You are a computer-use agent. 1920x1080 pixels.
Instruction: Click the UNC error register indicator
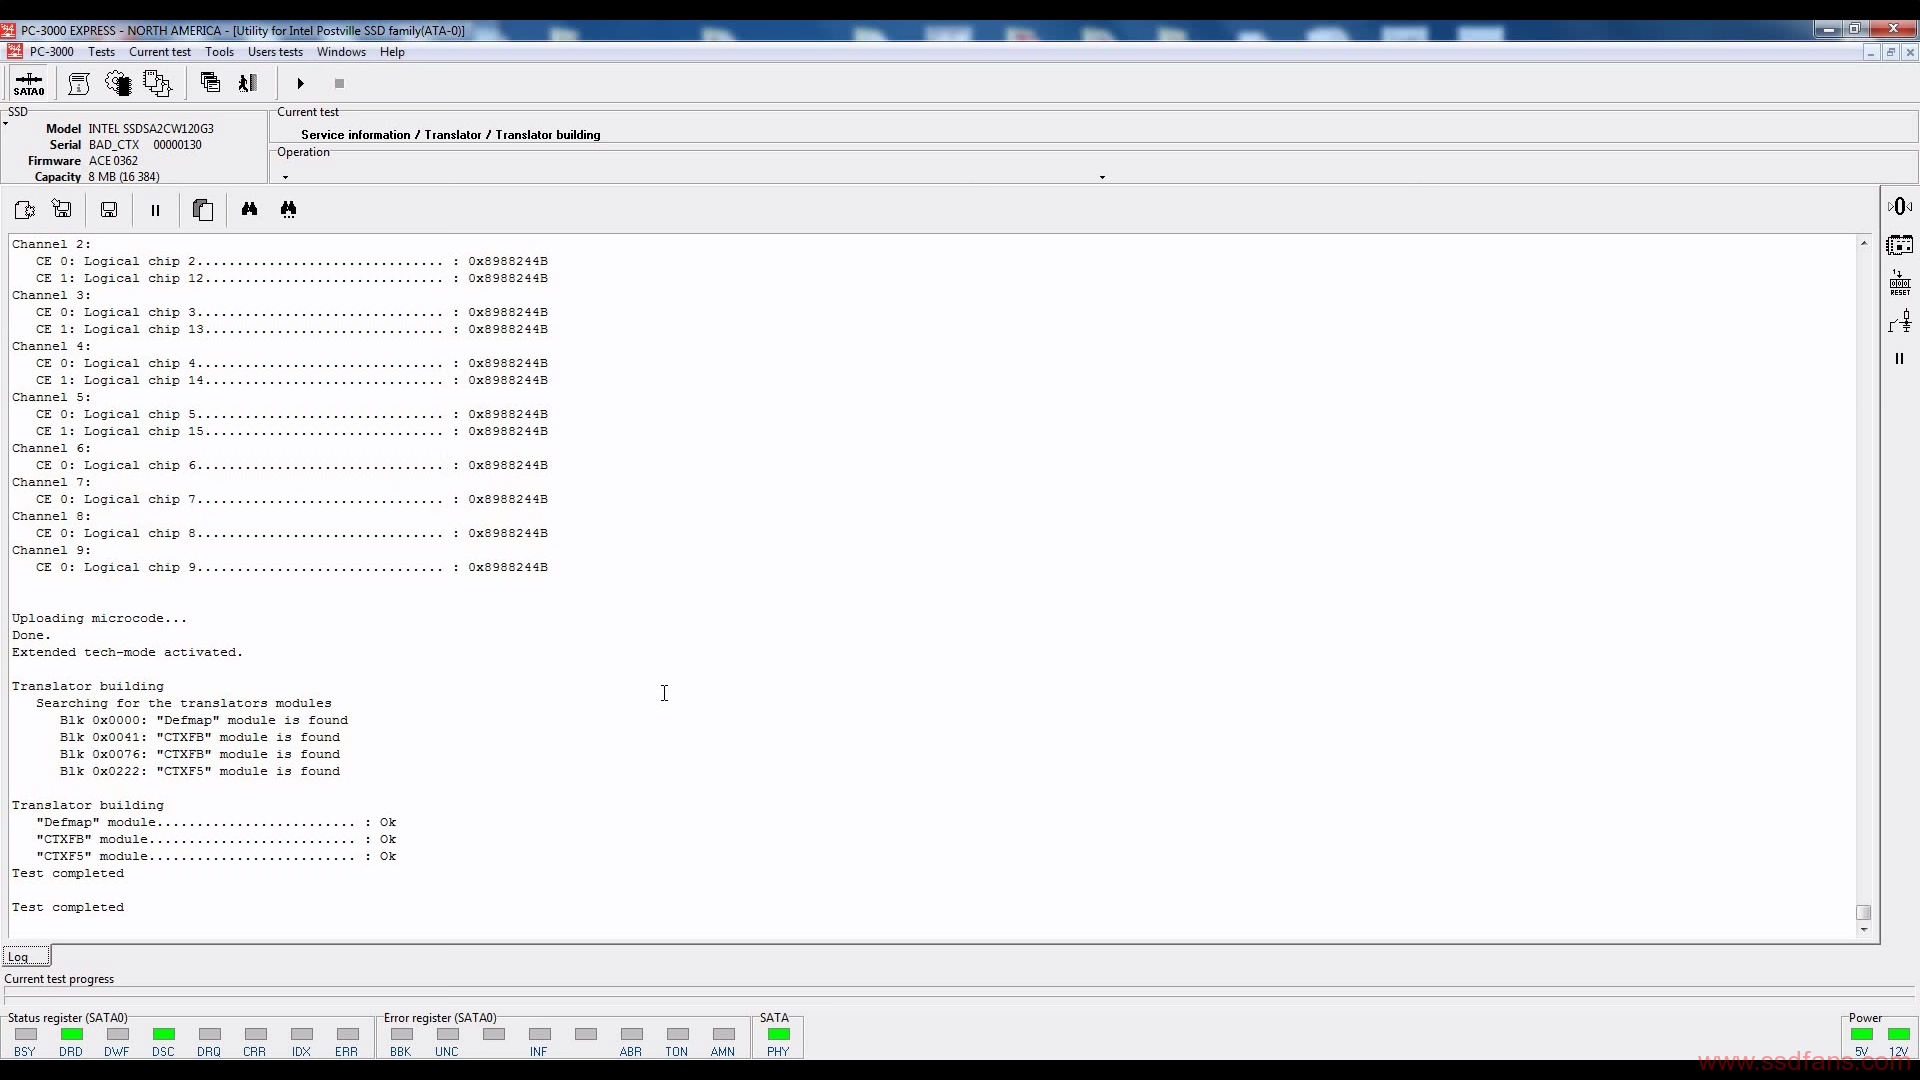[448, 1034]
